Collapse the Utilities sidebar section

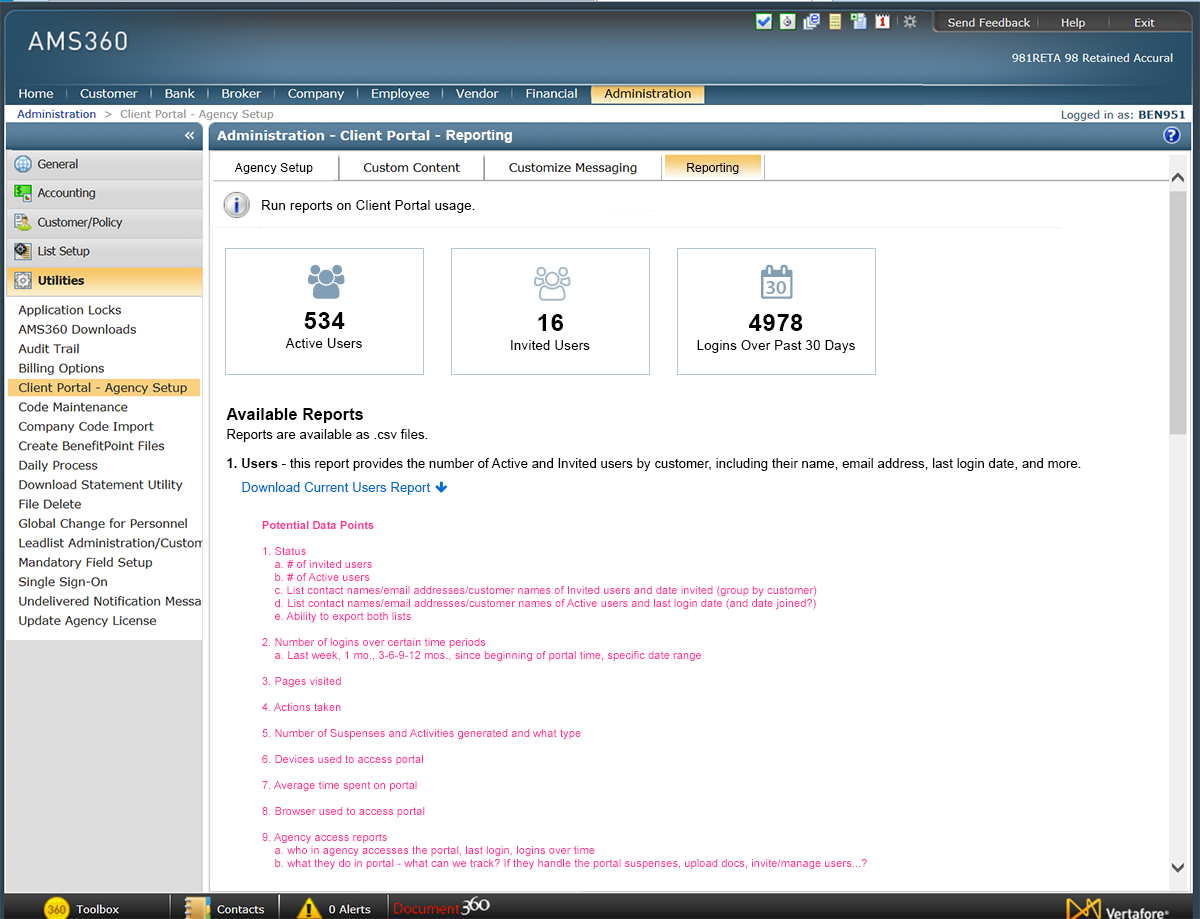(x=104, y=281)
